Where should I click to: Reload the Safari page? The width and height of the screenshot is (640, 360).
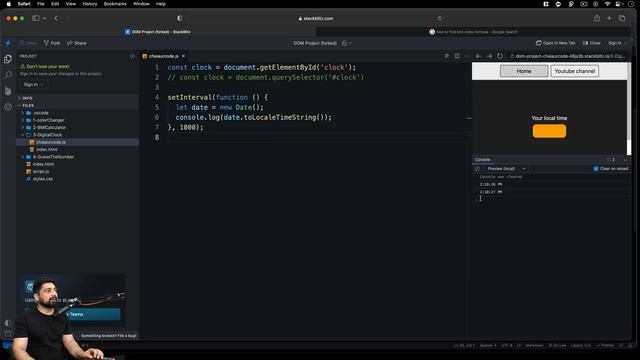coord(439,18)
